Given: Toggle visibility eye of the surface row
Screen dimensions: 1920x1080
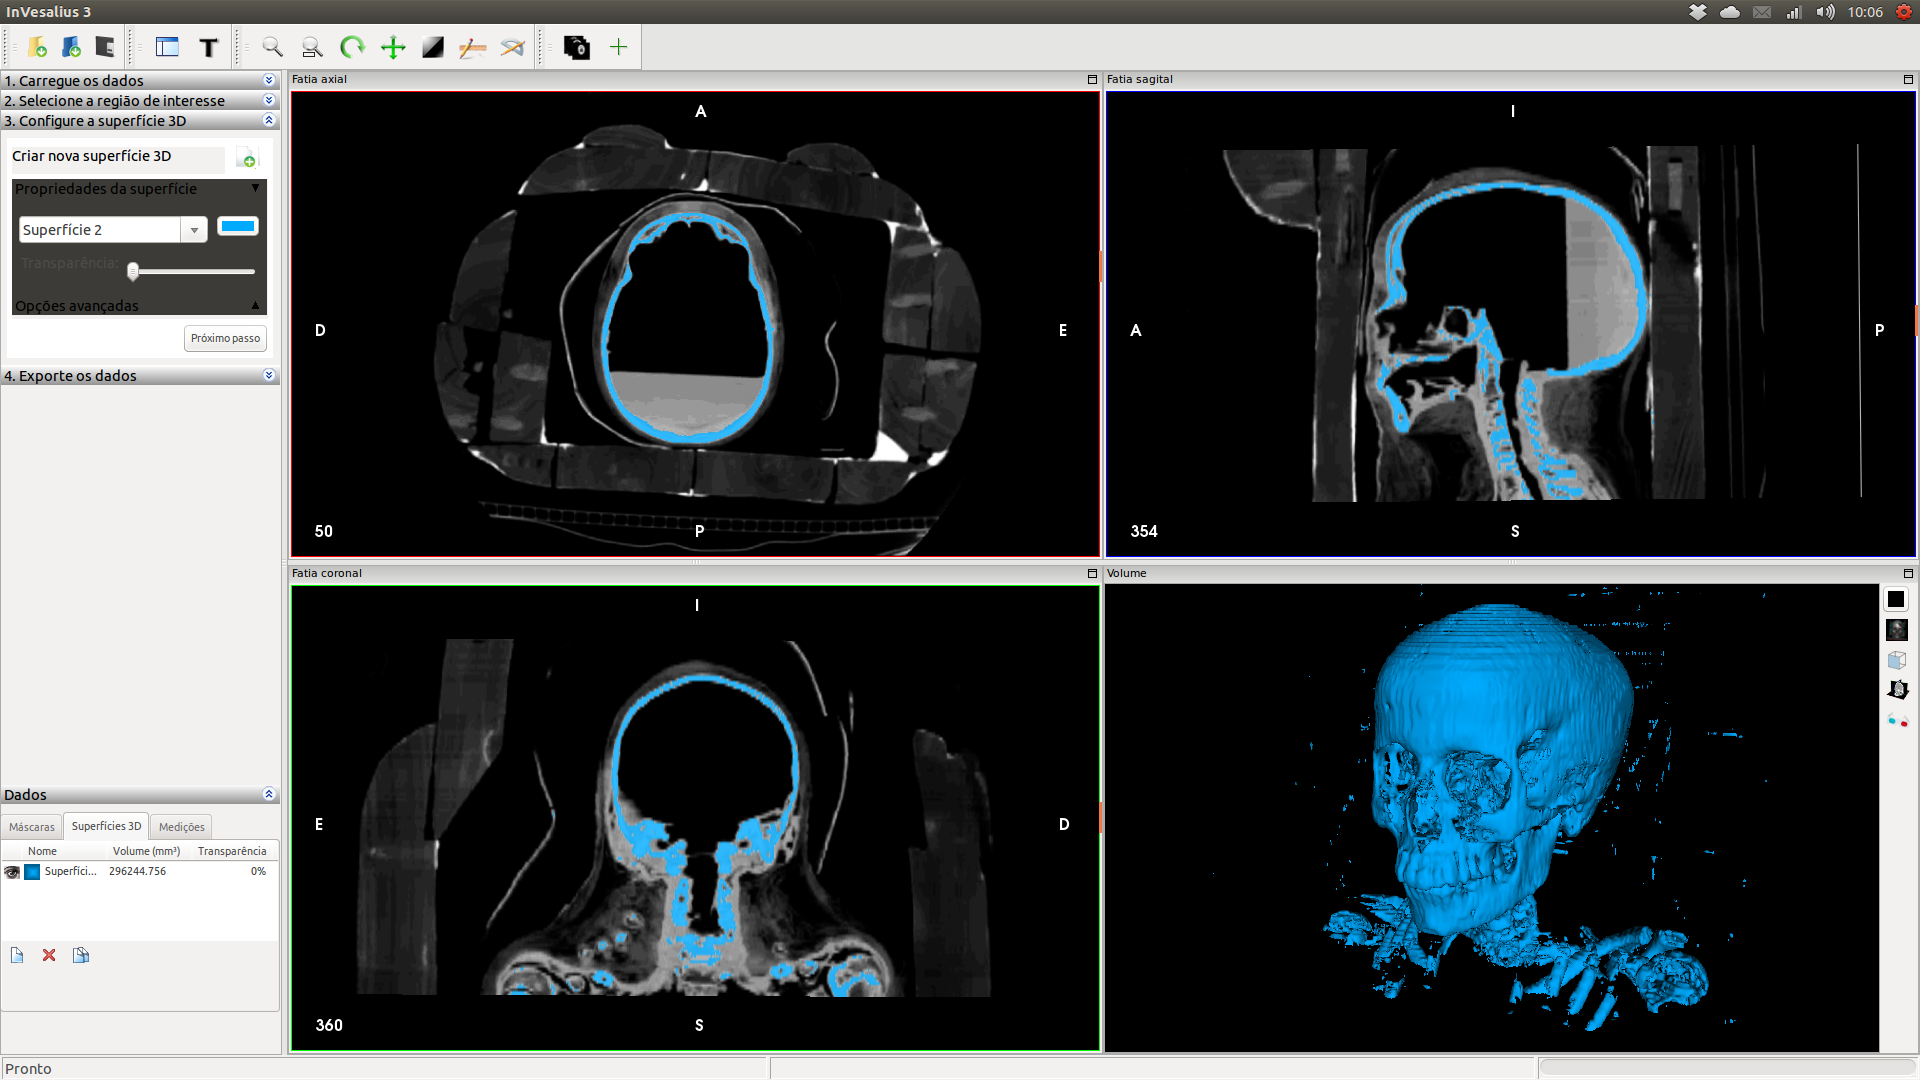Looking at the screenshot, I should [x=12, y=872].
